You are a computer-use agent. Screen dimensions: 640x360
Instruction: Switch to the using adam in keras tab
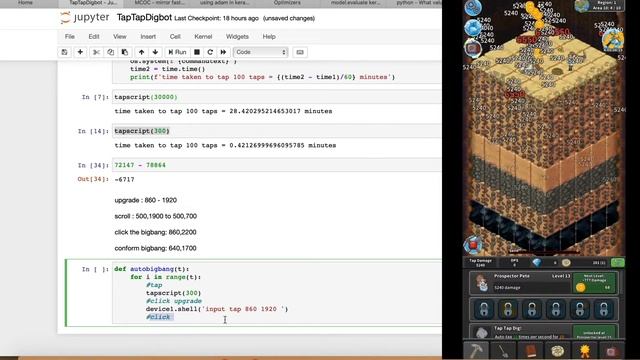pyautogui.click(x=224, y=3)
